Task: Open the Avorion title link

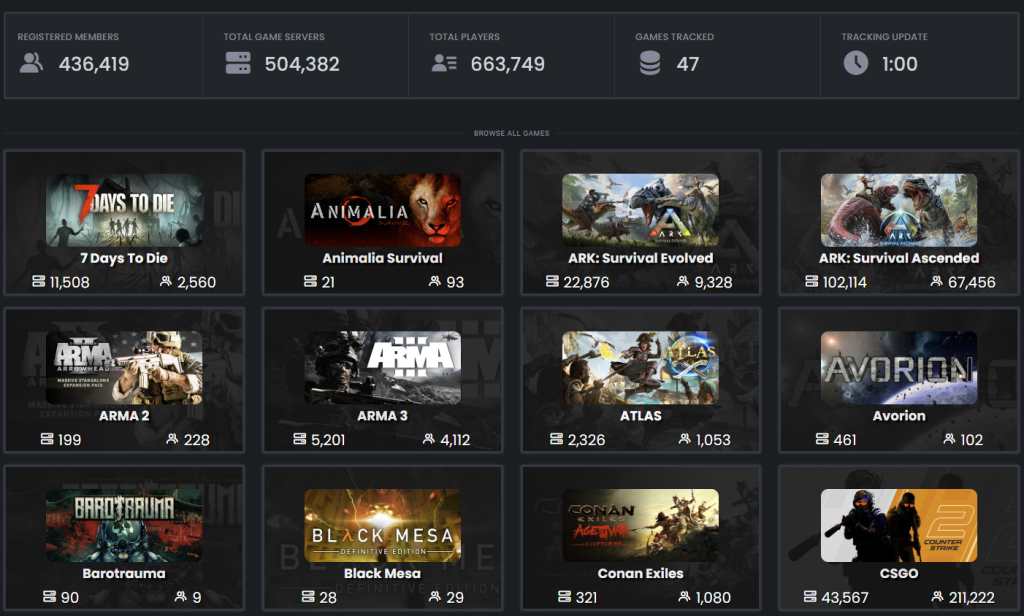Action: [899, 415]
